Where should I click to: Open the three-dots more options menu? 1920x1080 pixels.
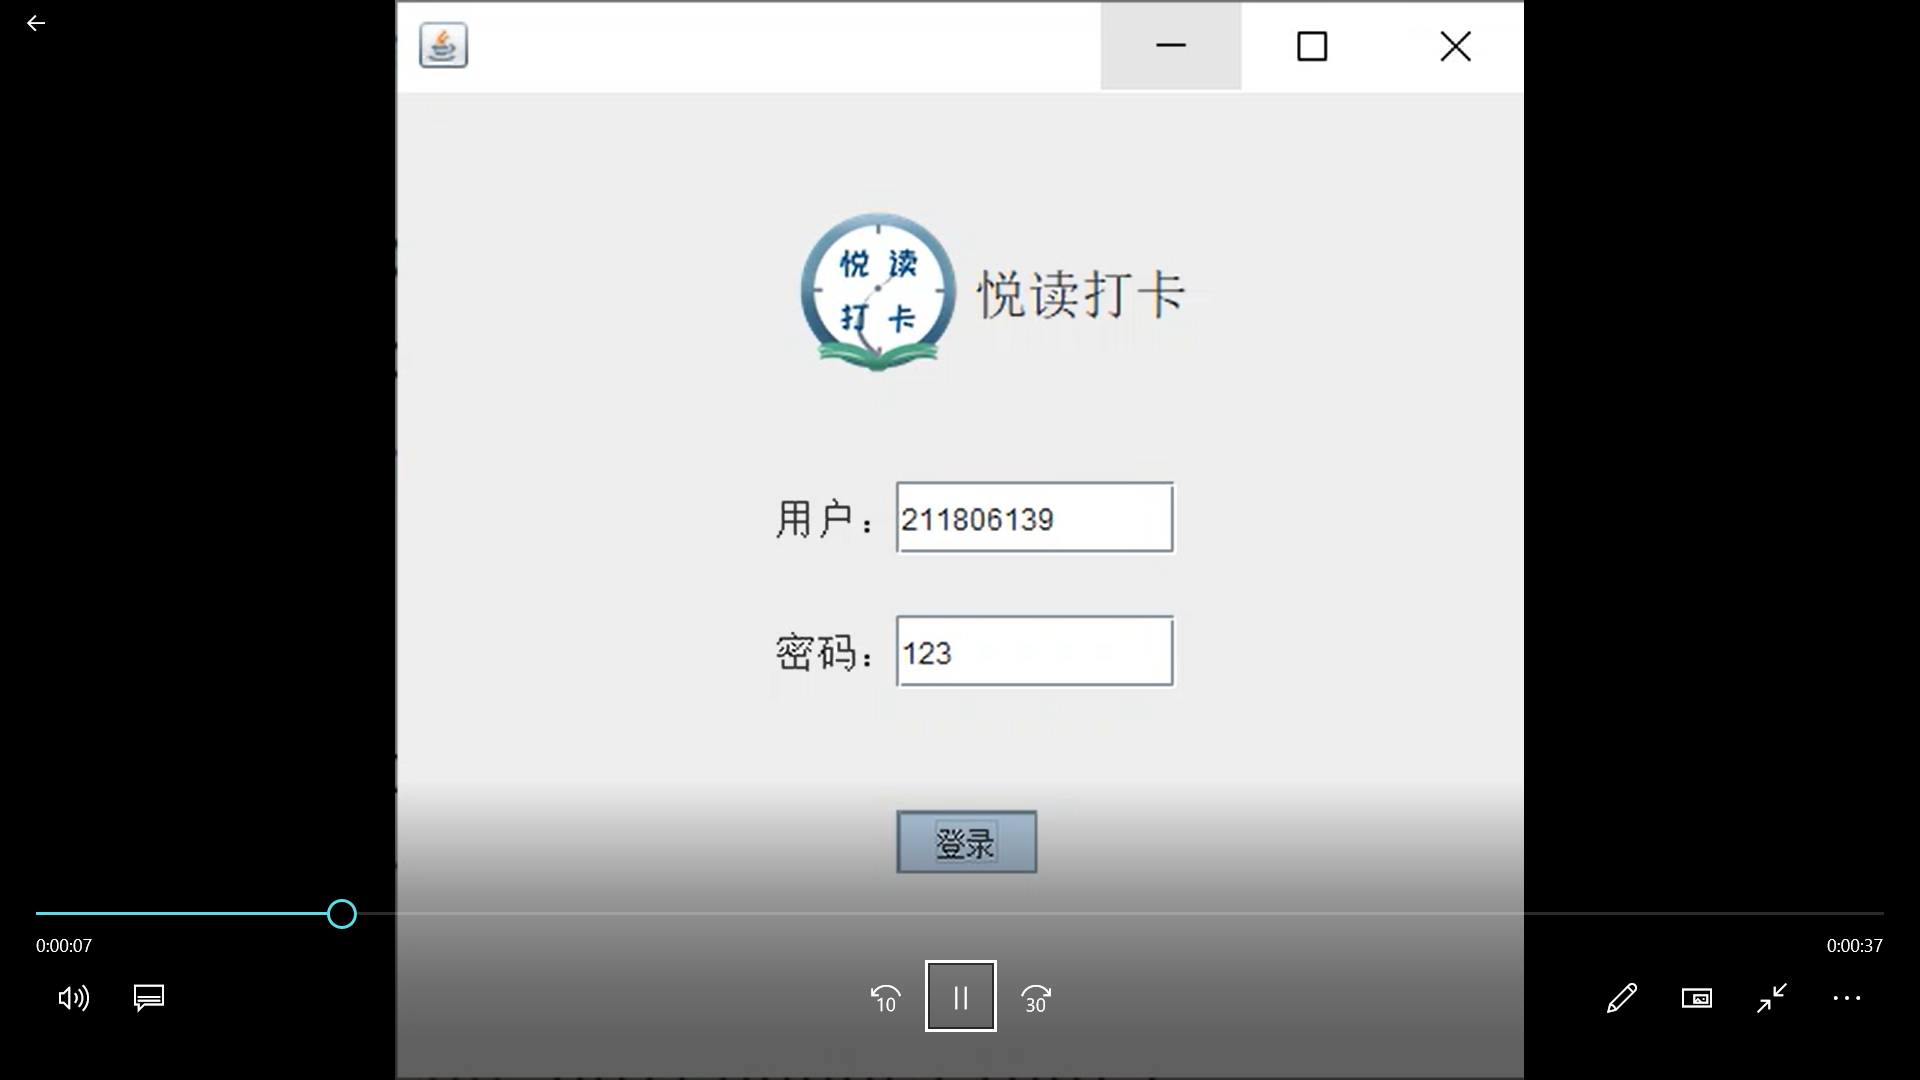click(1846, 998)
